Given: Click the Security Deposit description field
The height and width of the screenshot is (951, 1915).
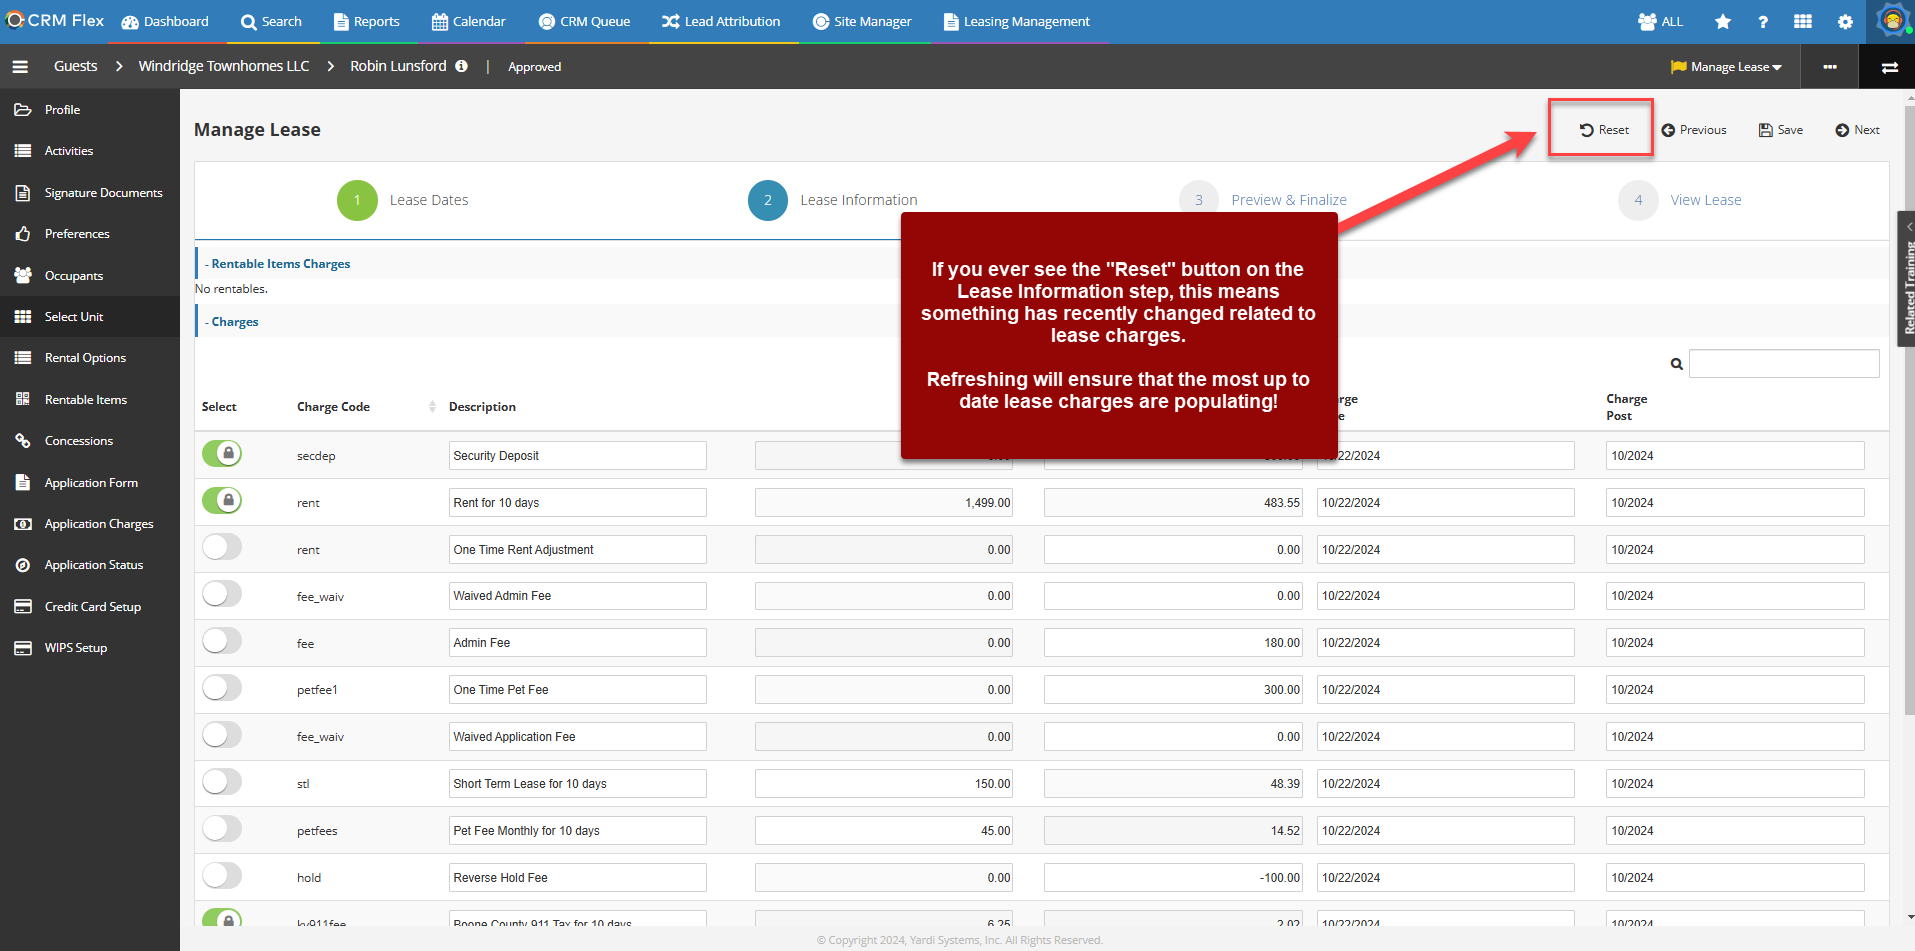Looking at the screenshot, I should click(577, 456).
